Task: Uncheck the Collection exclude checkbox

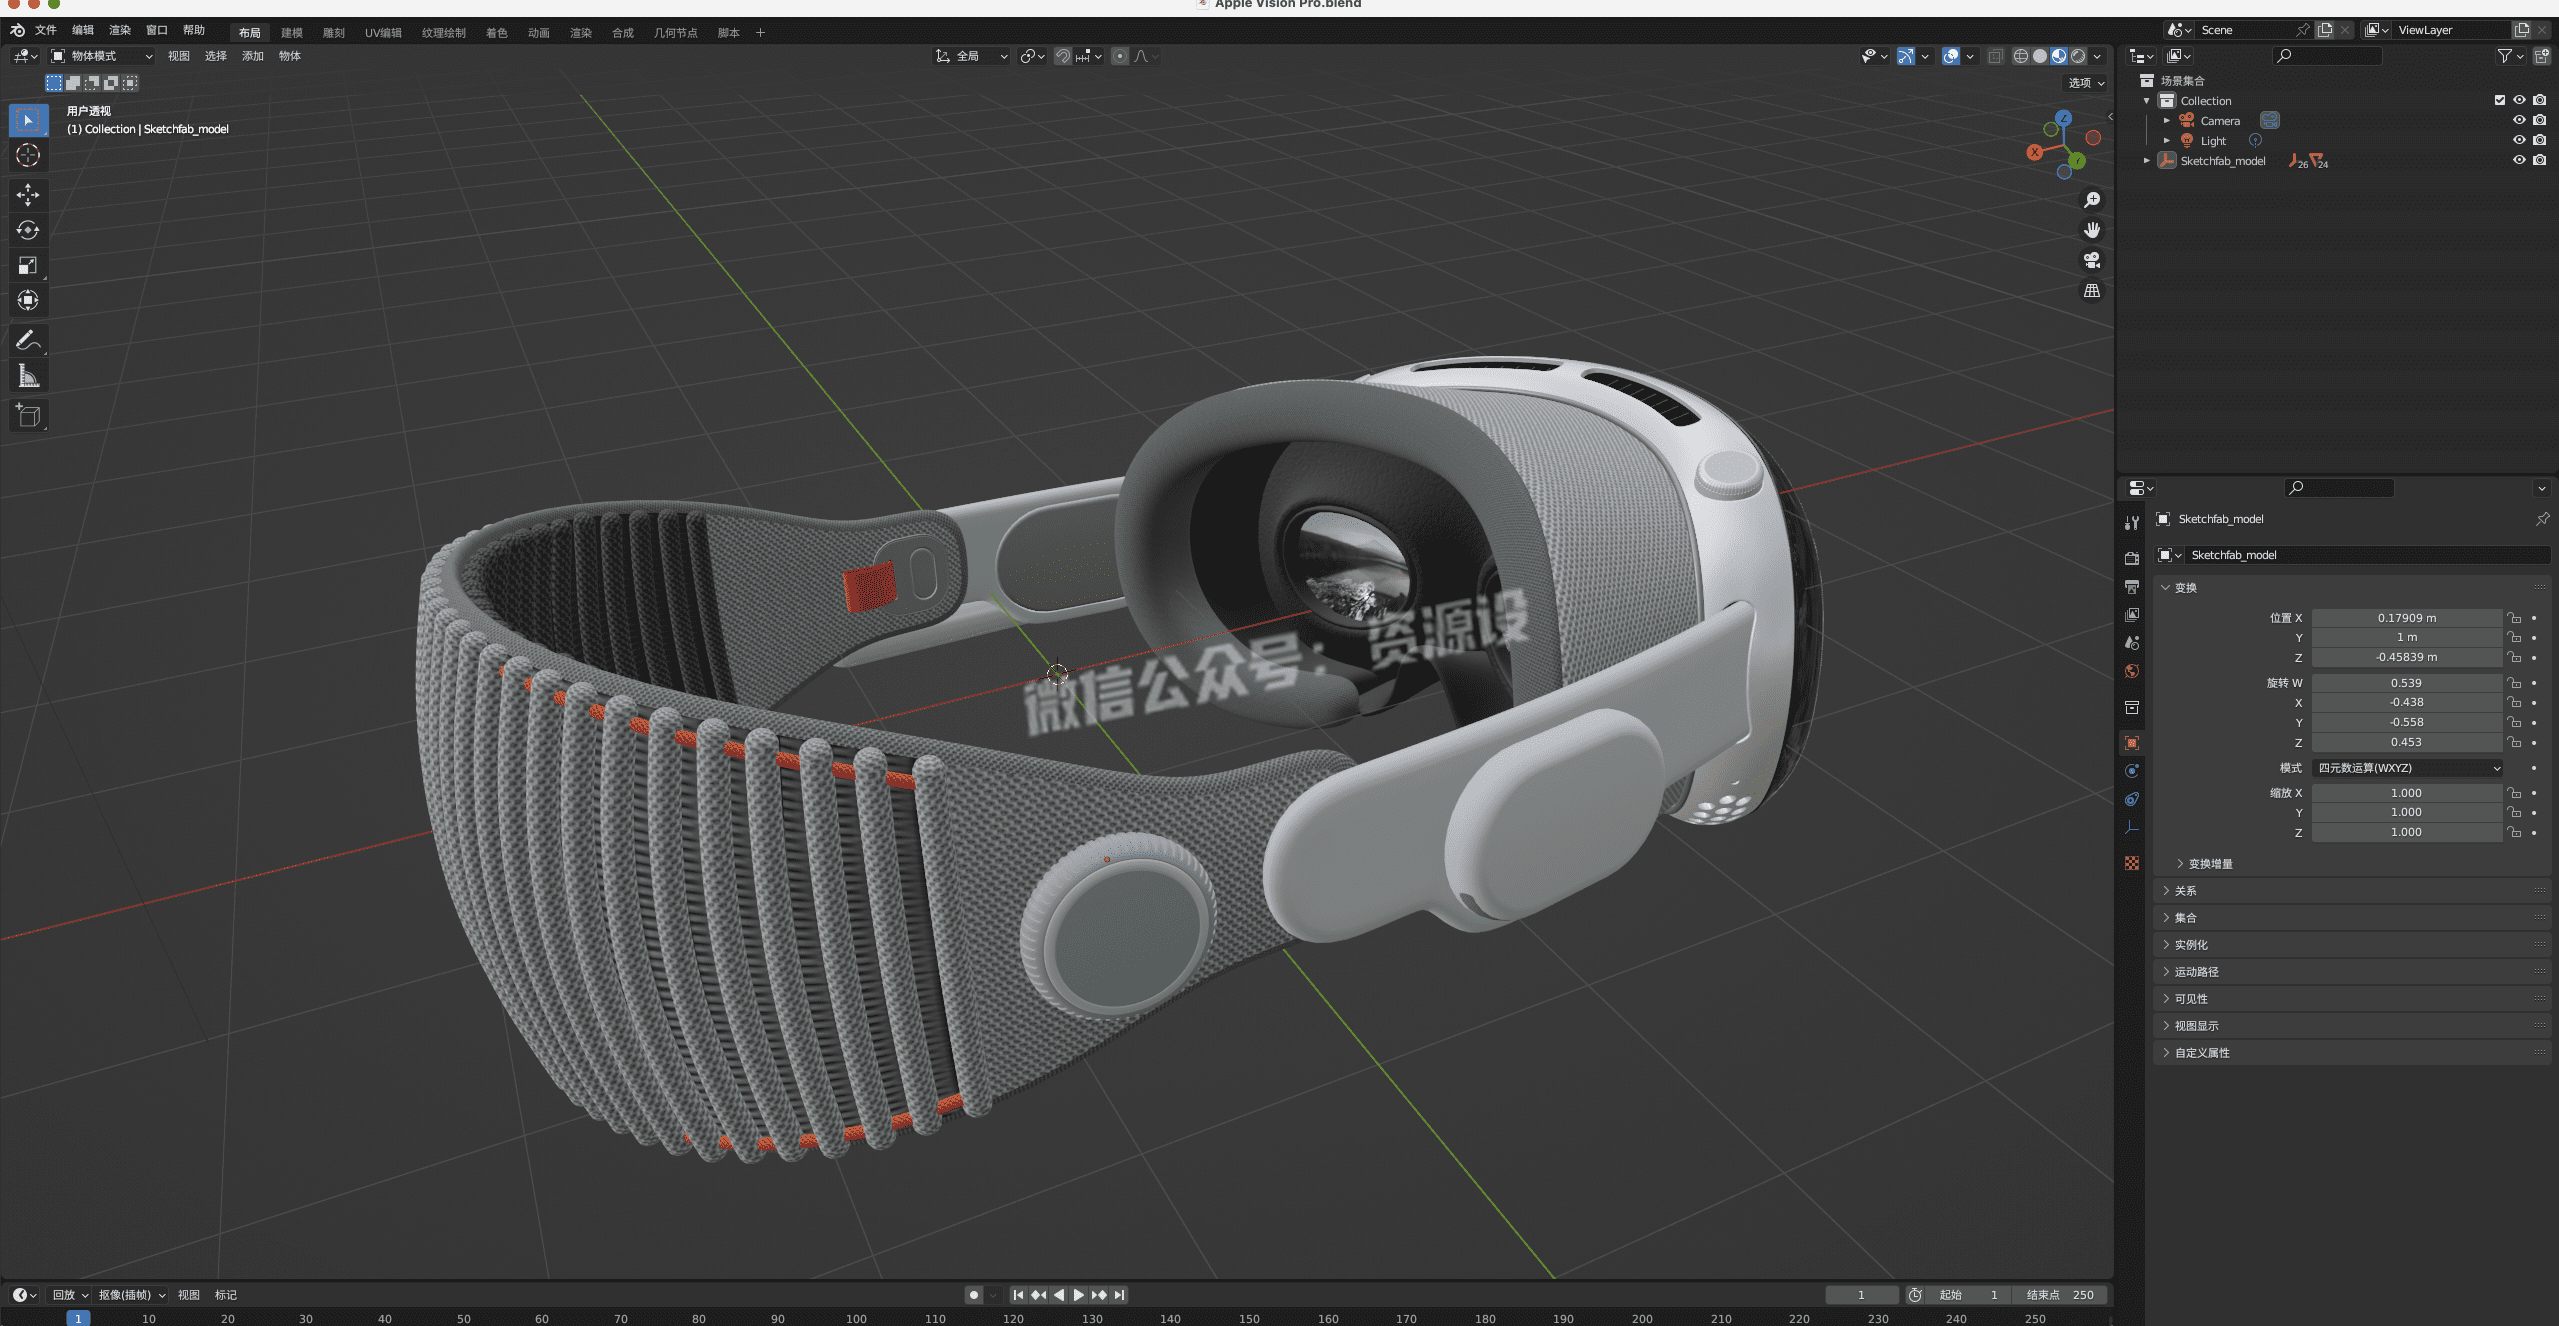Action: point(2500,100)
